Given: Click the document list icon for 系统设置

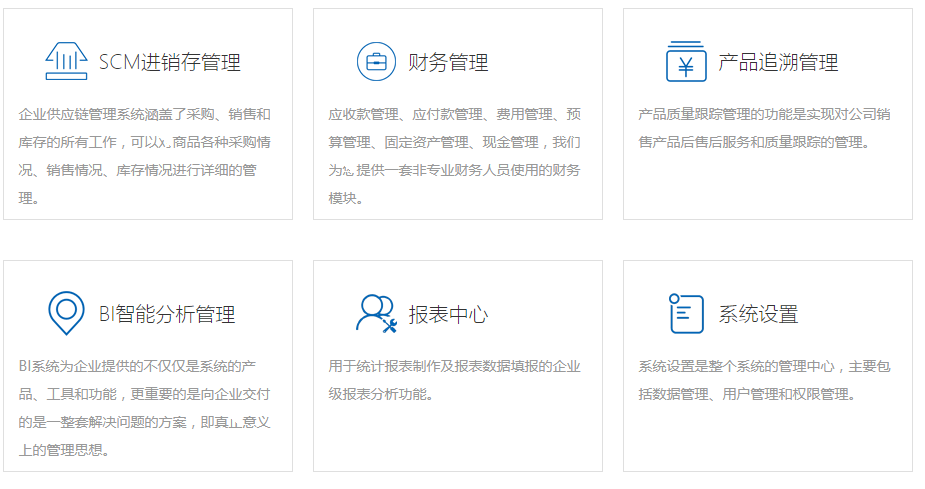Looking at the screenshot, I should coord(686,313).
